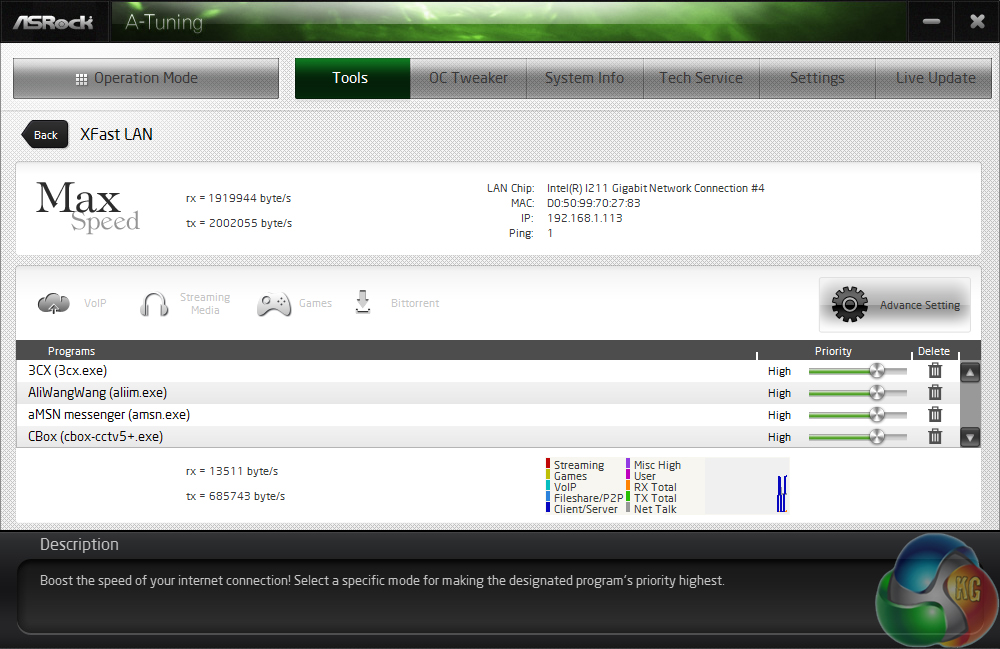
Task: Delete CBox (cbox-cctv5+.exe) trash icon
Action: [935, 437]
